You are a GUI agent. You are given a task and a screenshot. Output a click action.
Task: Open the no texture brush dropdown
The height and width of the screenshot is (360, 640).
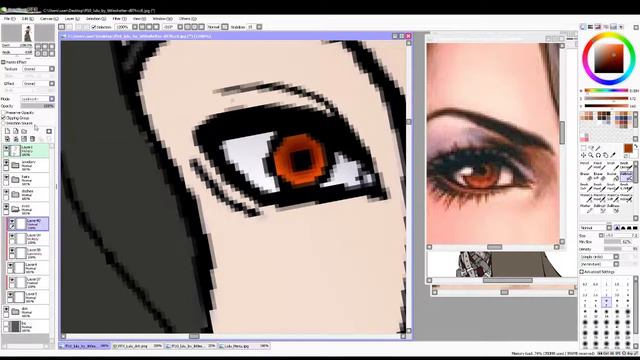pos(616,264)
